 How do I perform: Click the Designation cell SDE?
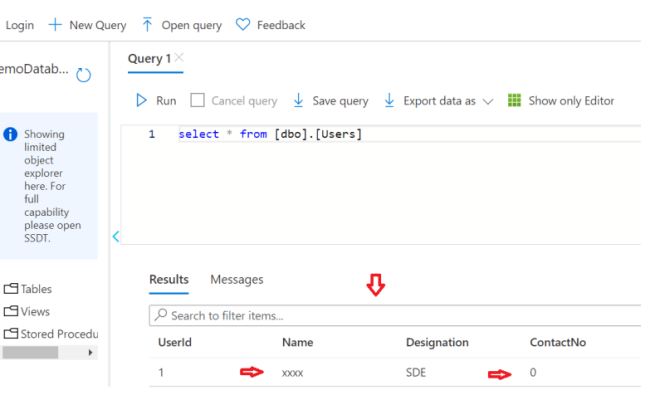coord(416,372)
